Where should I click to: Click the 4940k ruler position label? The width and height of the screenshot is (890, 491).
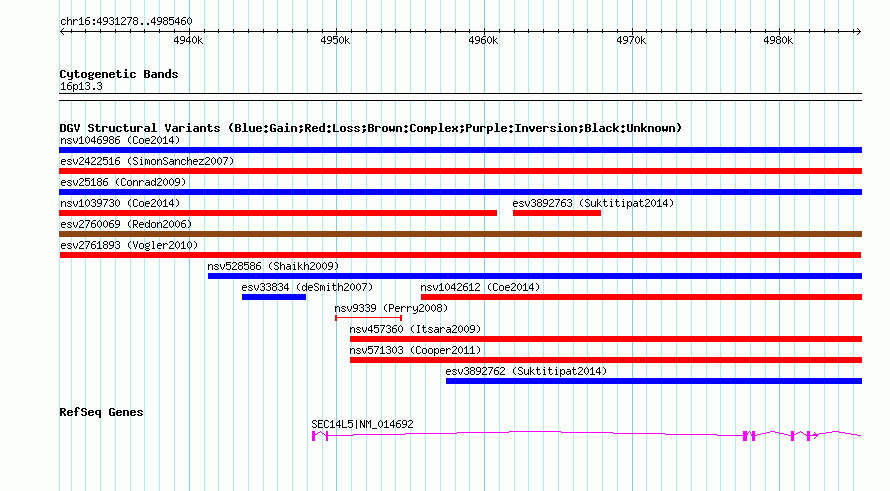click(188, 40)
